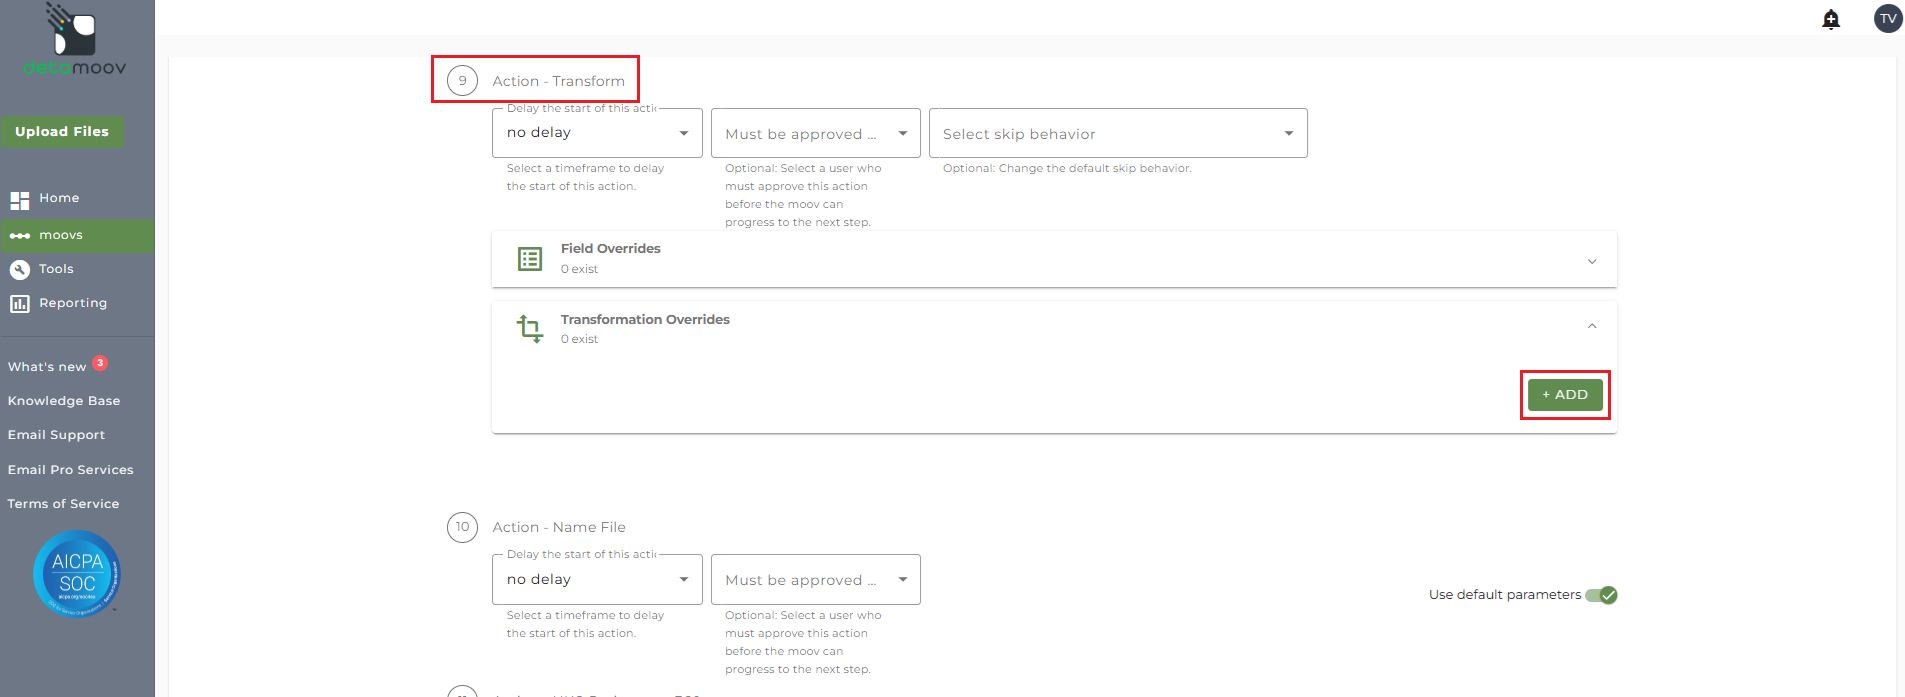The image size is (1905, 697).
Task: Click the Tools wrench icon
Action: pyautogui.click(x=20, y=270)
